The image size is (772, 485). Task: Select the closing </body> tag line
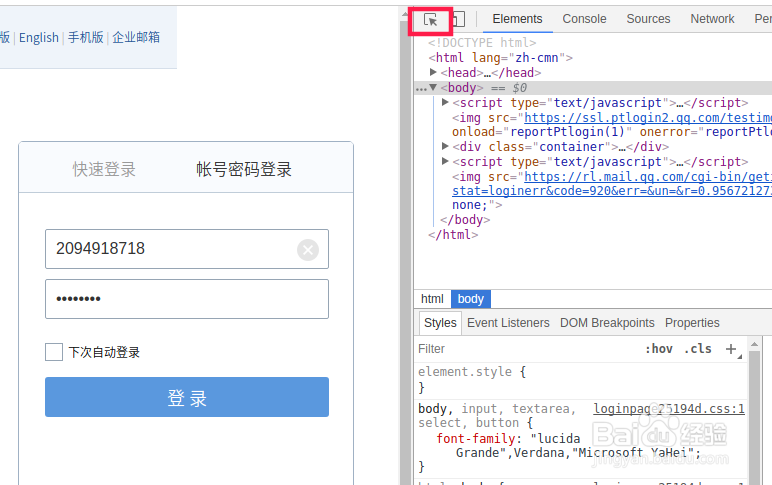[465, 220]
